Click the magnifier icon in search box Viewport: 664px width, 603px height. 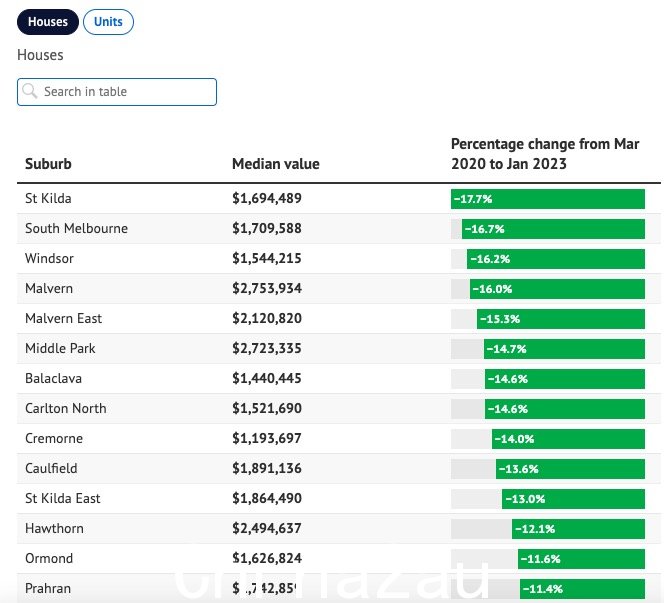(30, 91)
